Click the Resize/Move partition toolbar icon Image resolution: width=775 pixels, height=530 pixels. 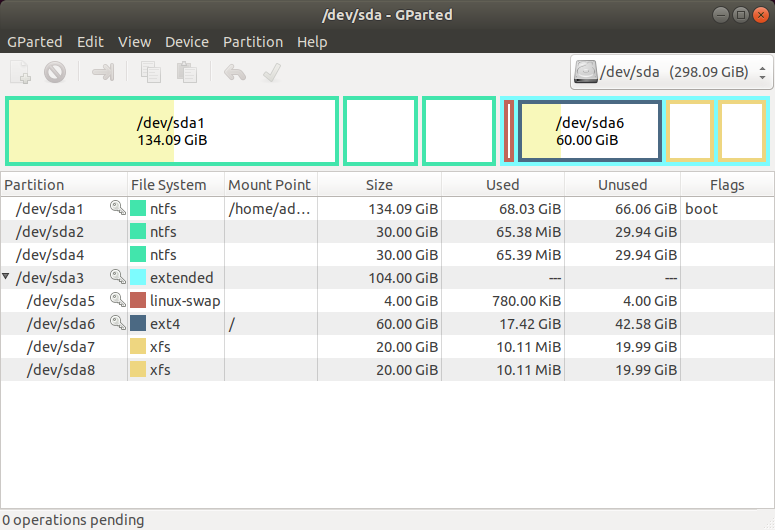click(103, 72)
